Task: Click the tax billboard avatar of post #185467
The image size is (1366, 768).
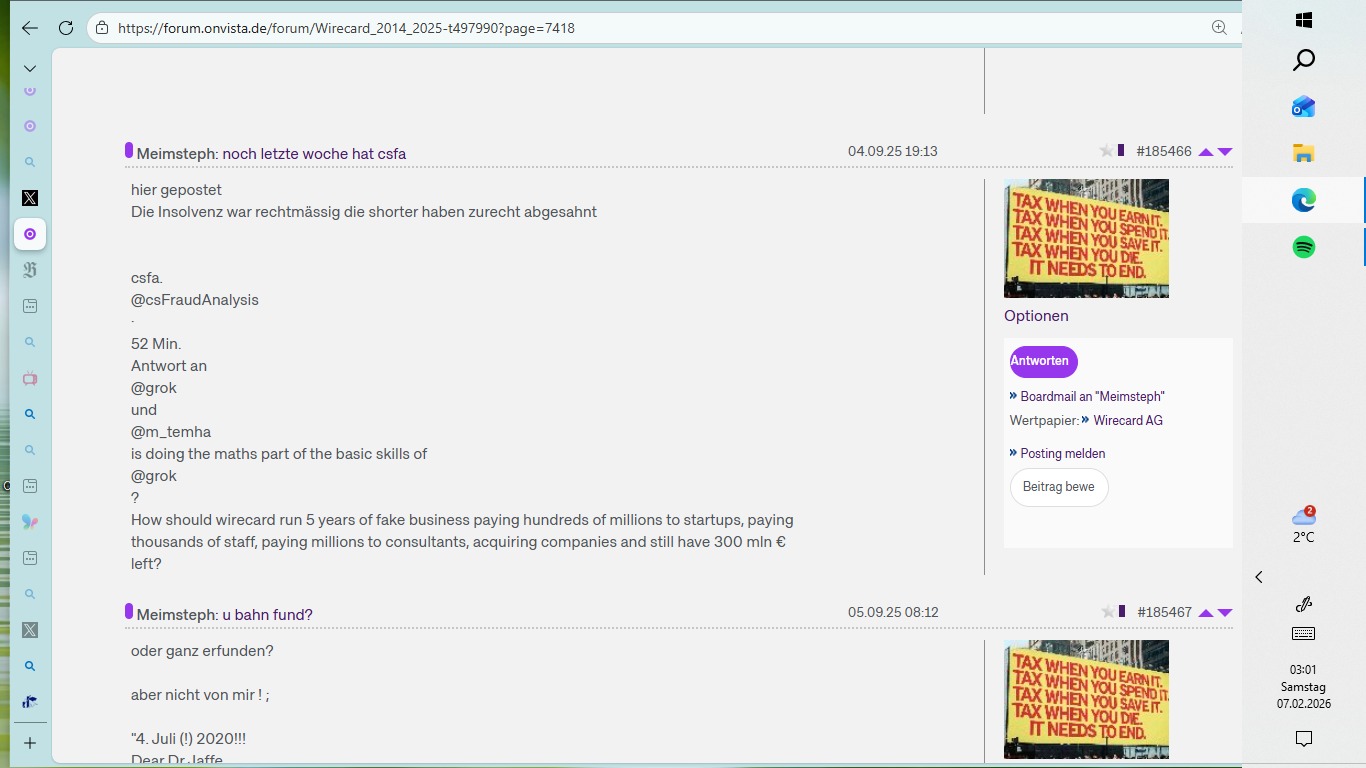Action: click(x=1086, y=699)
